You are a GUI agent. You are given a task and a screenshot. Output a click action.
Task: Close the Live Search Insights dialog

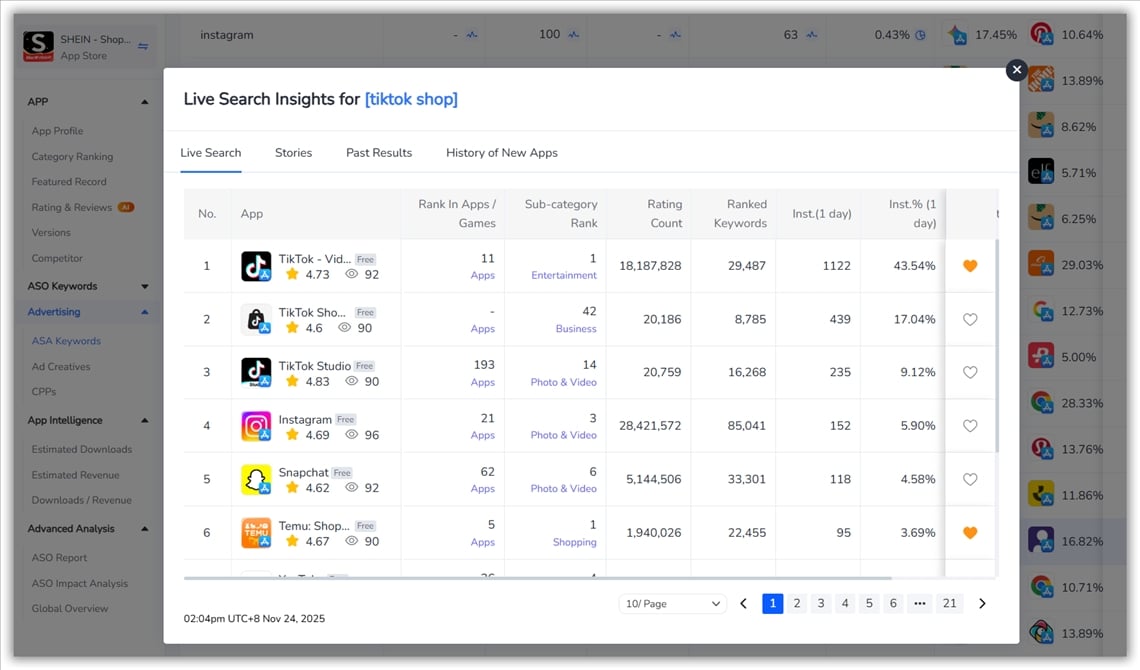coord(1016,70)
